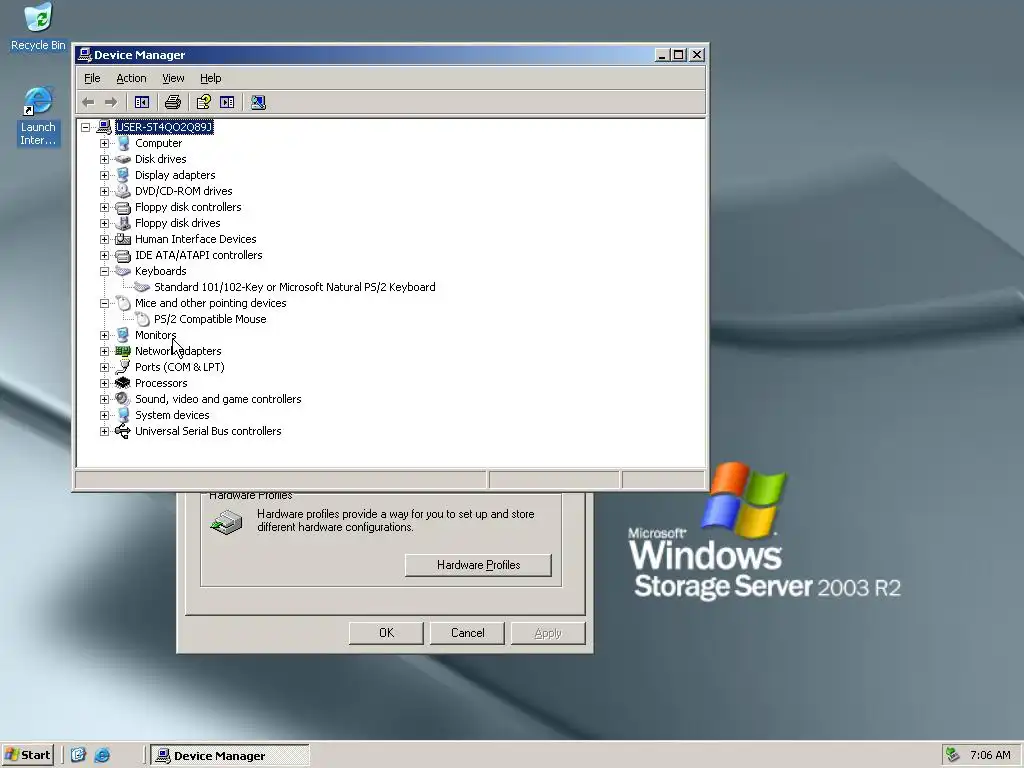Screen dimensions: 1024x768
Task: Collapse the Keyboards node
Action: pyautogui.click(x=104, y=271)
